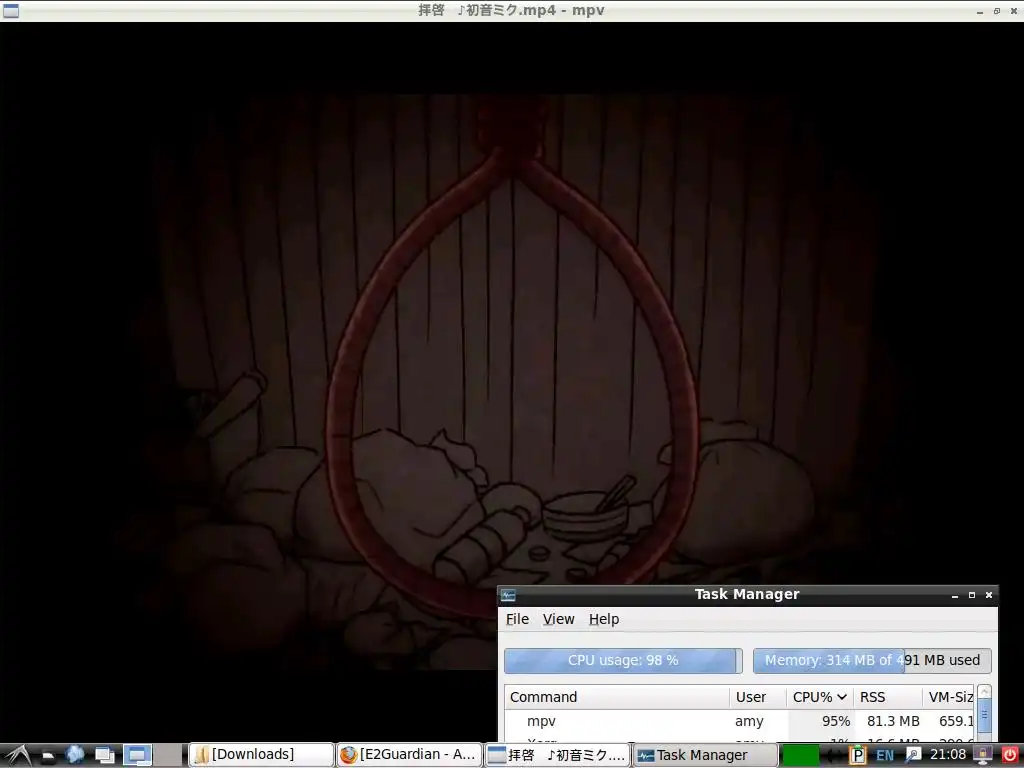Sort processes by Command column
The image size is (1024, 768).
click(x=616, y=697)
